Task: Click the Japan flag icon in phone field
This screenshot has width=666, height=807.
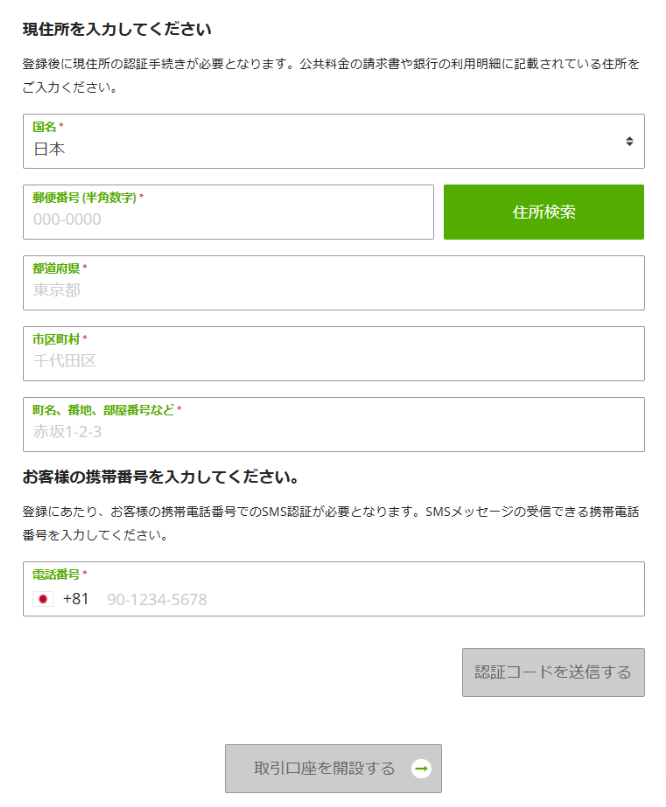Action: tap(43, 599)
